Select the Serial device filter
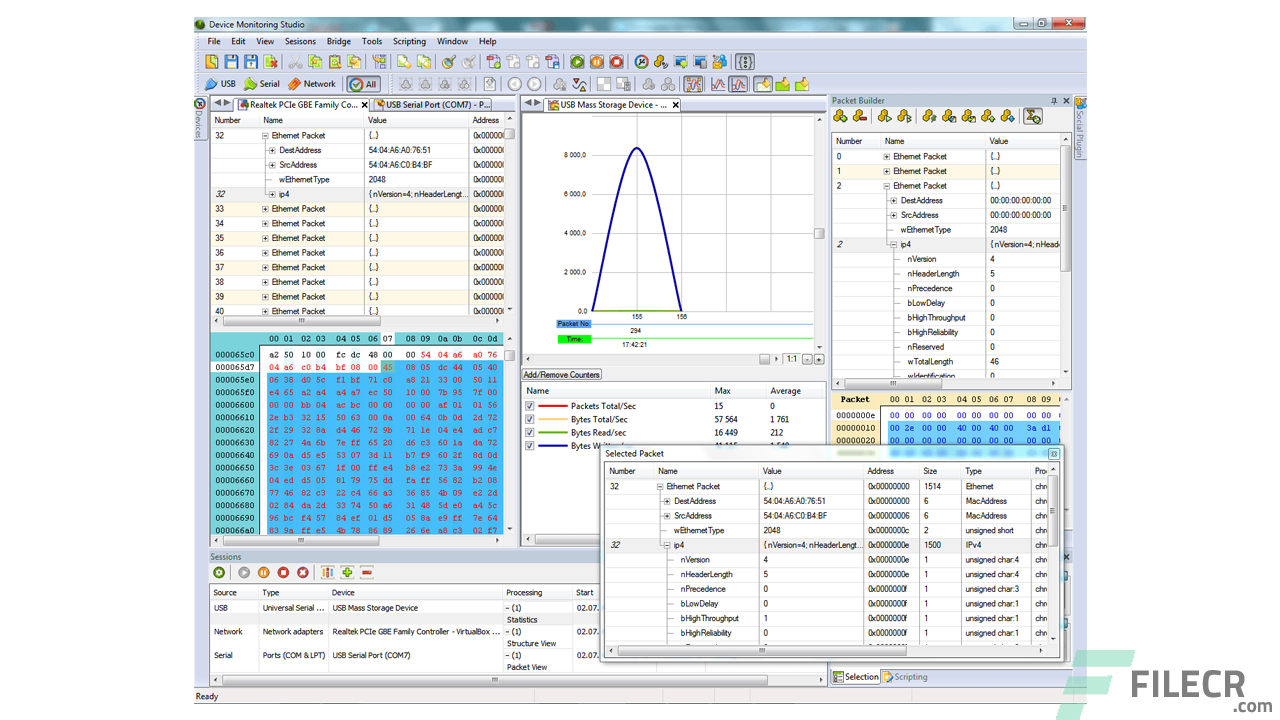The width and height of the screenshot is (1280, 720). [261, 84]
